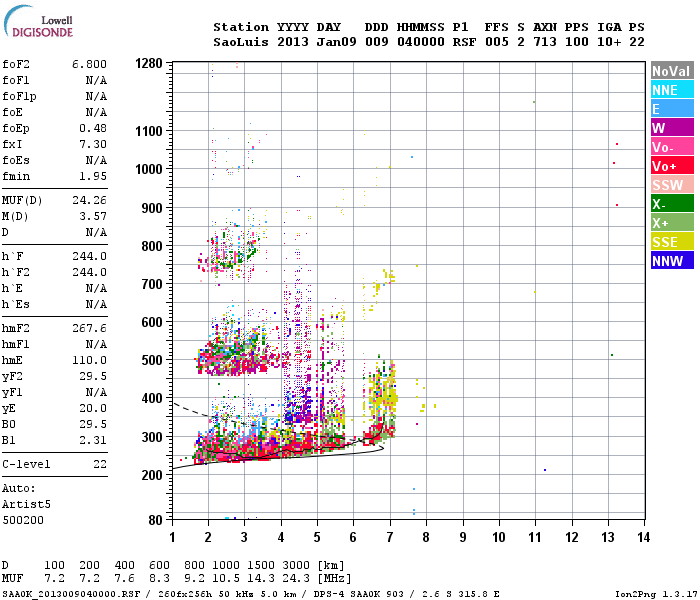Screen dimensions: 700x600
Task: Click the Jan09 date in header
Action: pyautogui.click(x=336, y=42)
